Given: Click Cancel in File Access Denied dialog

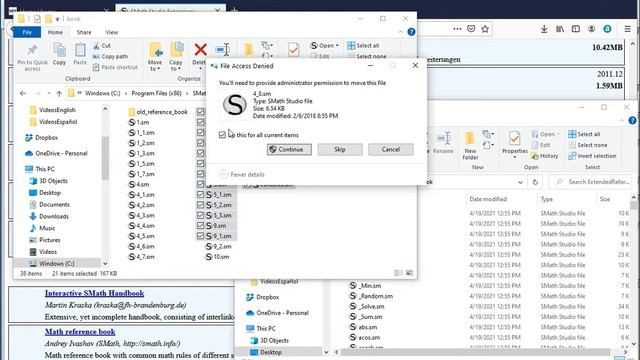Looking at the screenshot, I should [x=391, y=149].
